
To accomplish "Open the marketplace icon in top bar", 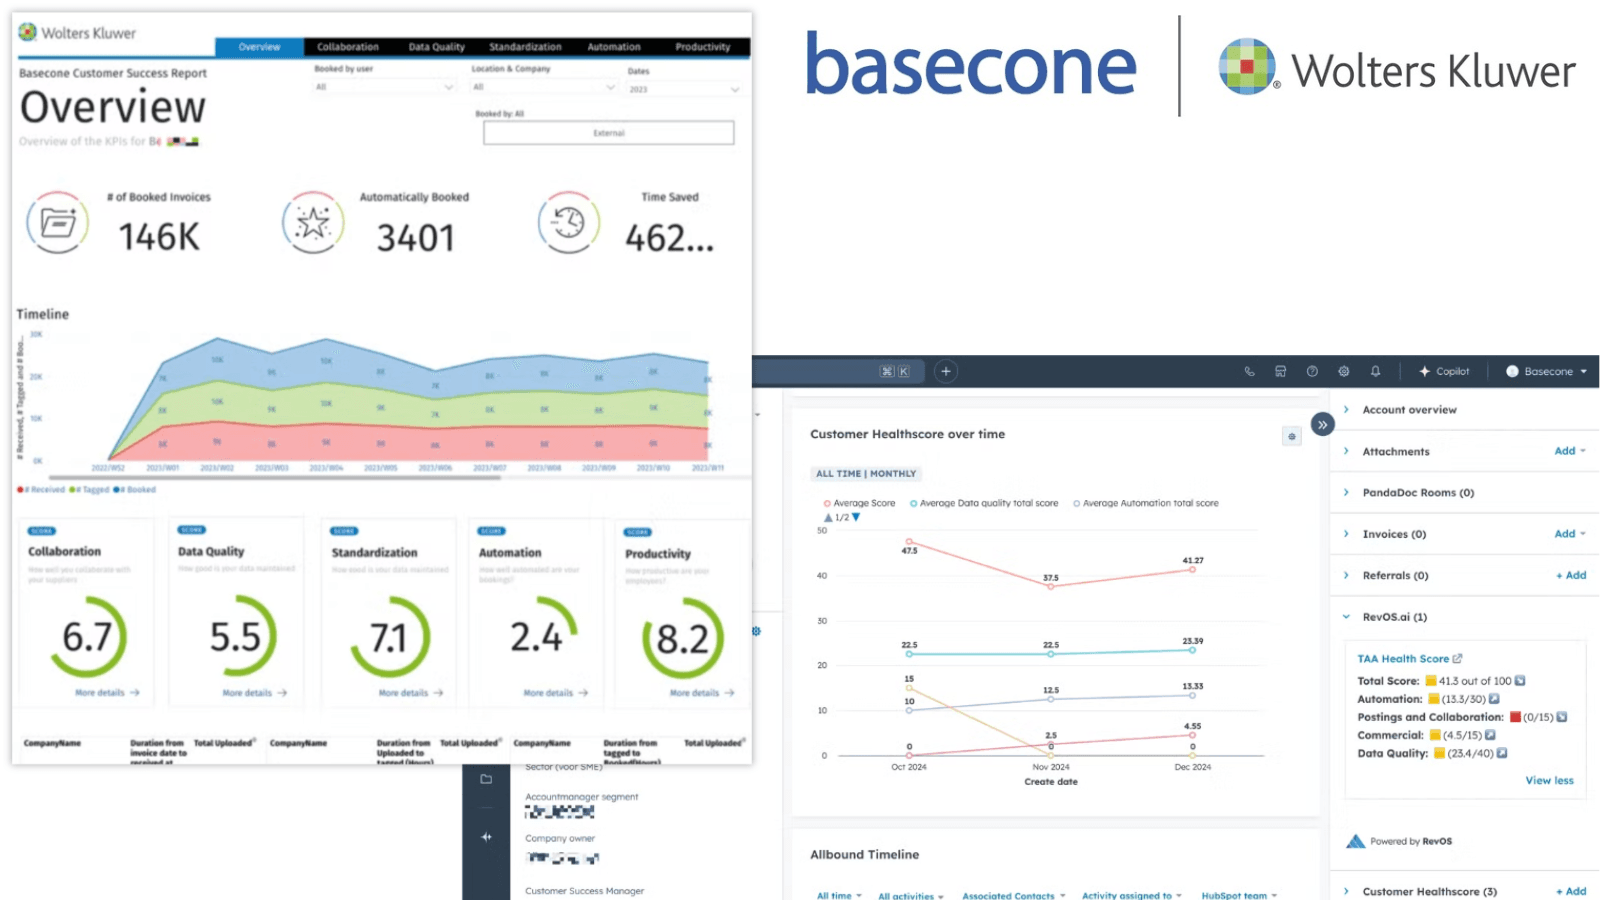I will pyautogui.click(x=1280, y=371).
